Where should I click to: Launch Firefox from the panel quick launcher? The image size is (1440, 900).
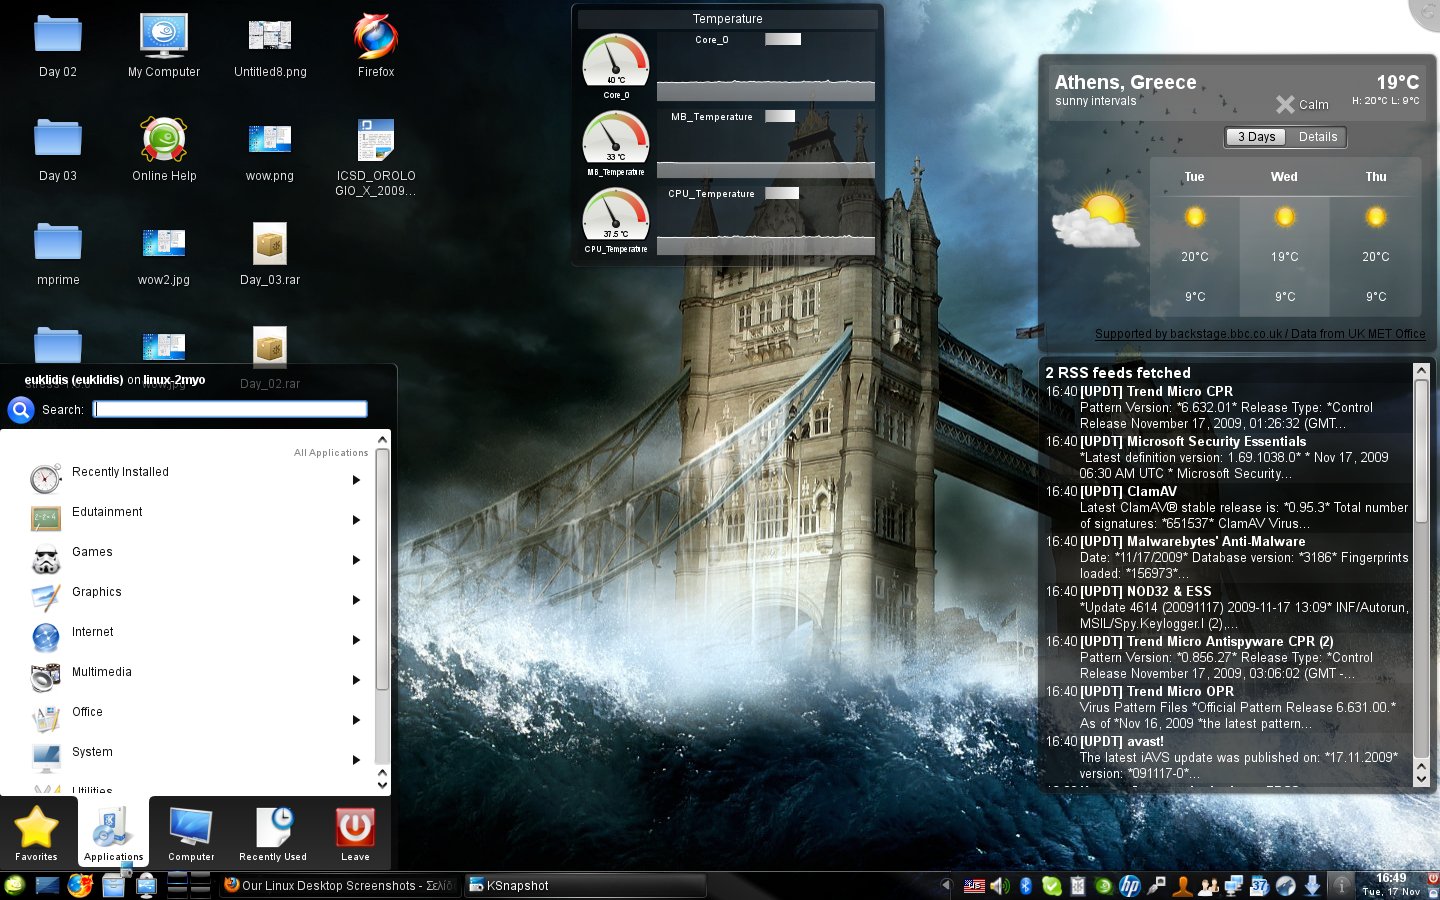(x=80, y=885)
